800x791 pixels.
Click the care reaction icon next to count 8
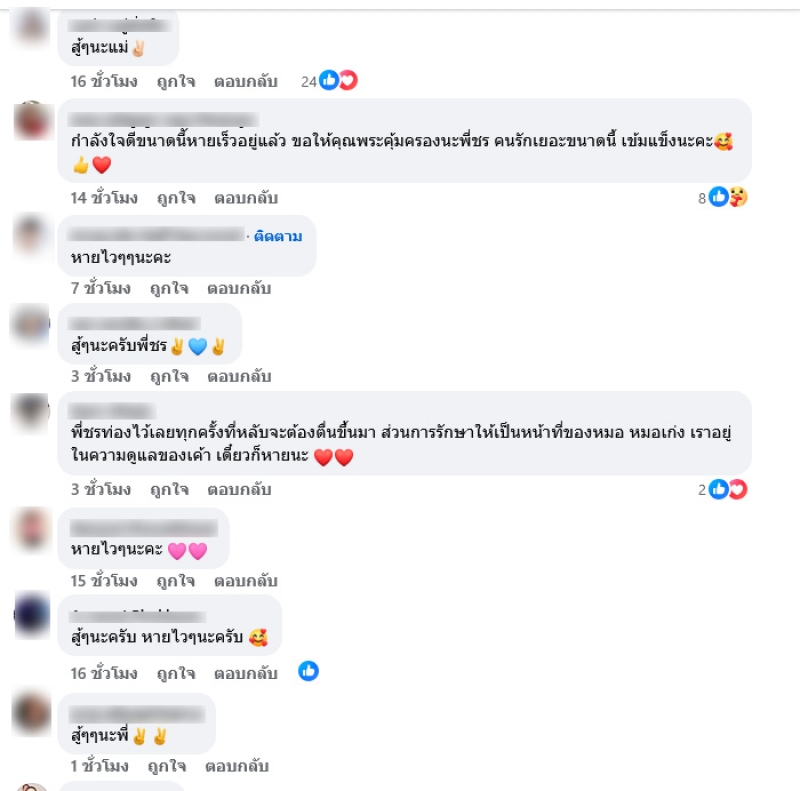[x=738, y=197]
